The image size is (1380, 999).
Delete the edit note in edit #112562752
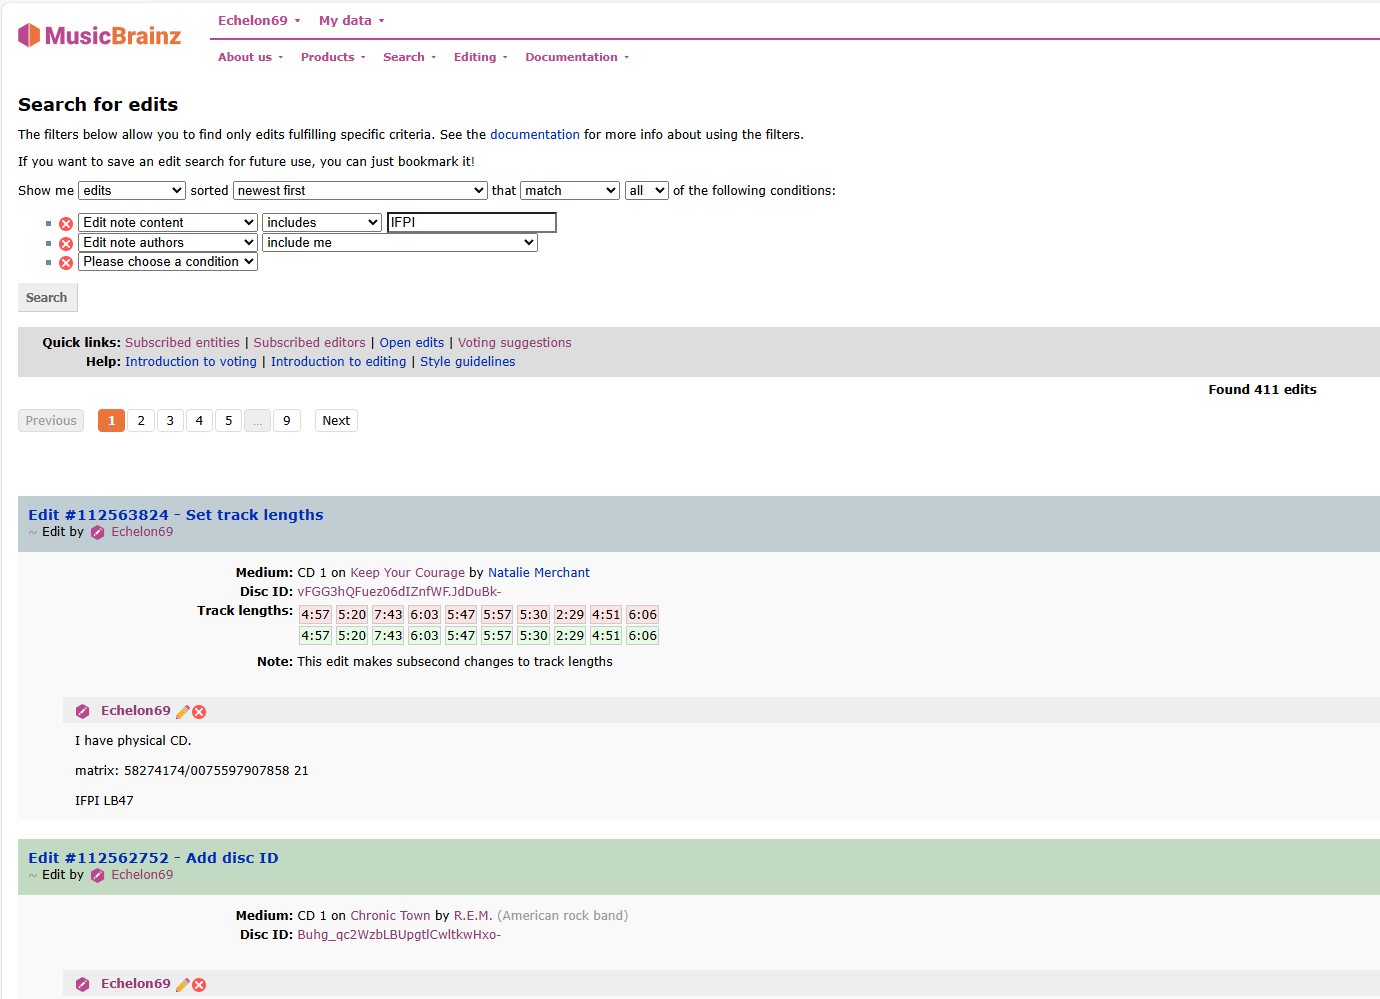pos(199,985)
